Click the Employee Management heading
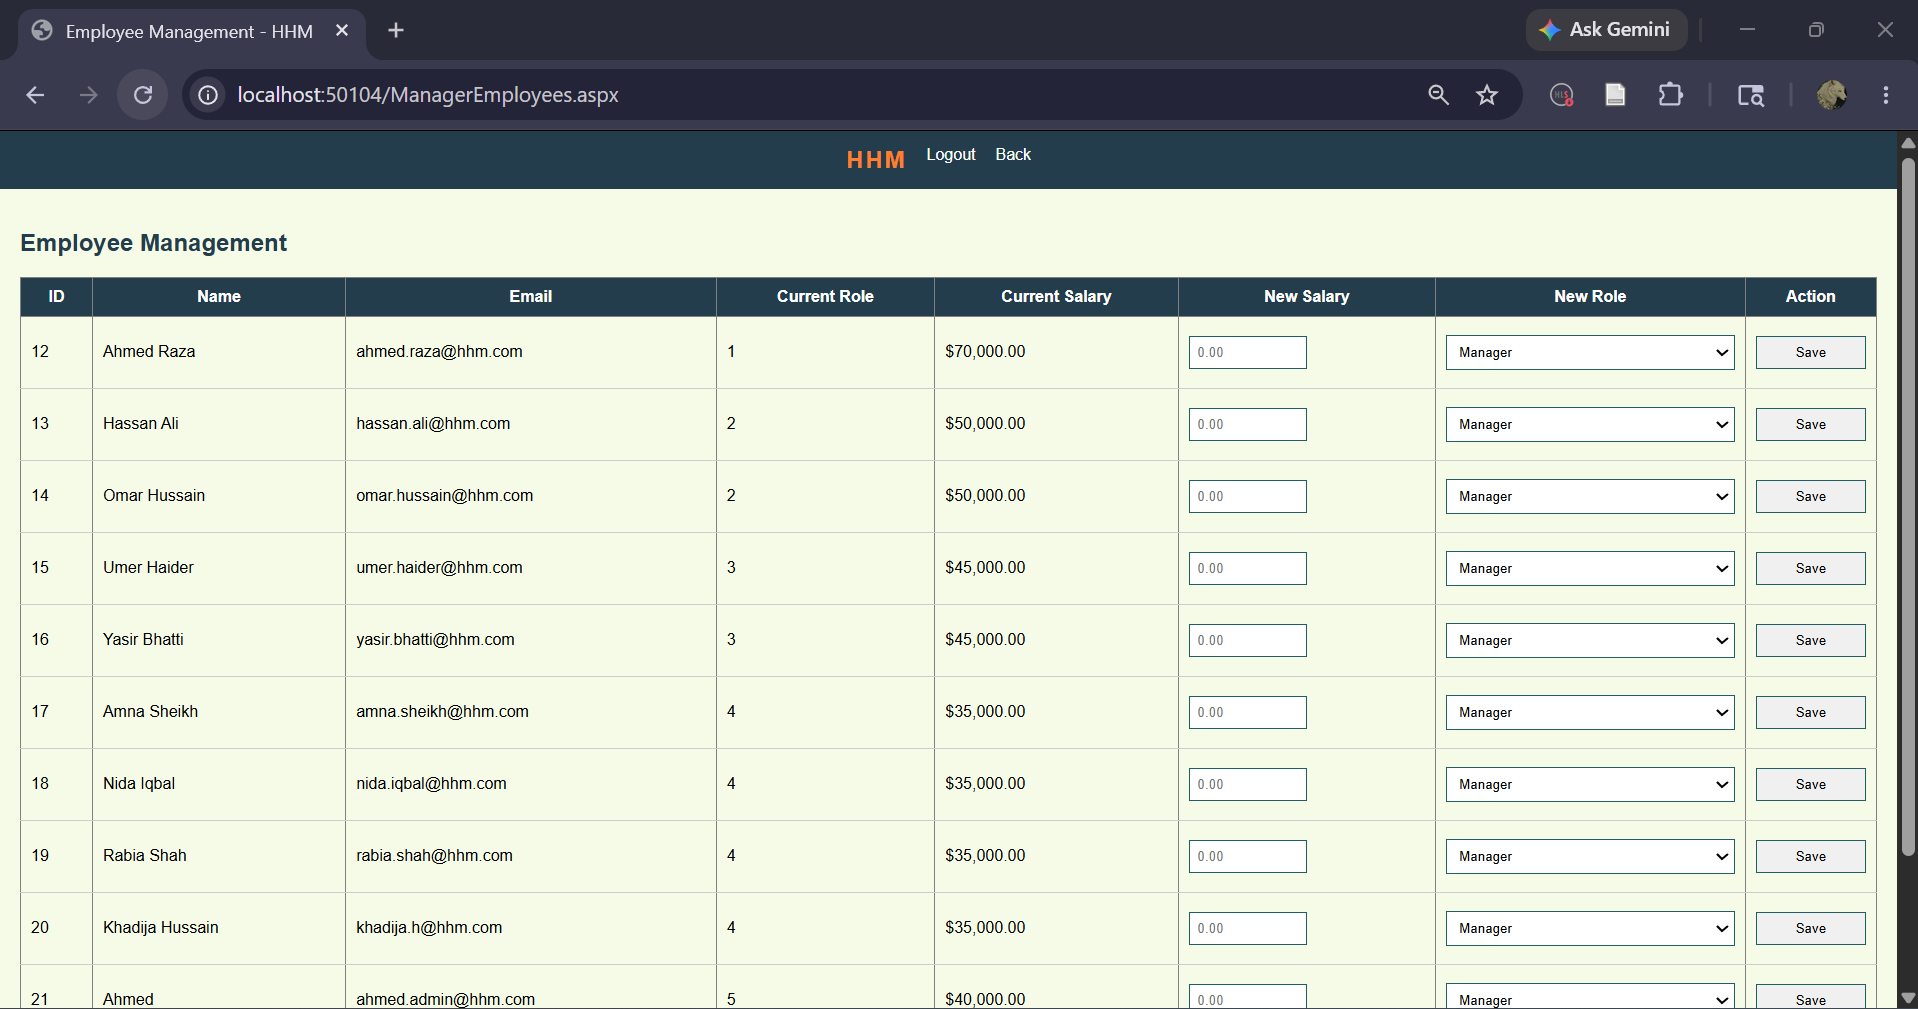The width and height of the screenshot is (1918, 1009). coord(154,243)
